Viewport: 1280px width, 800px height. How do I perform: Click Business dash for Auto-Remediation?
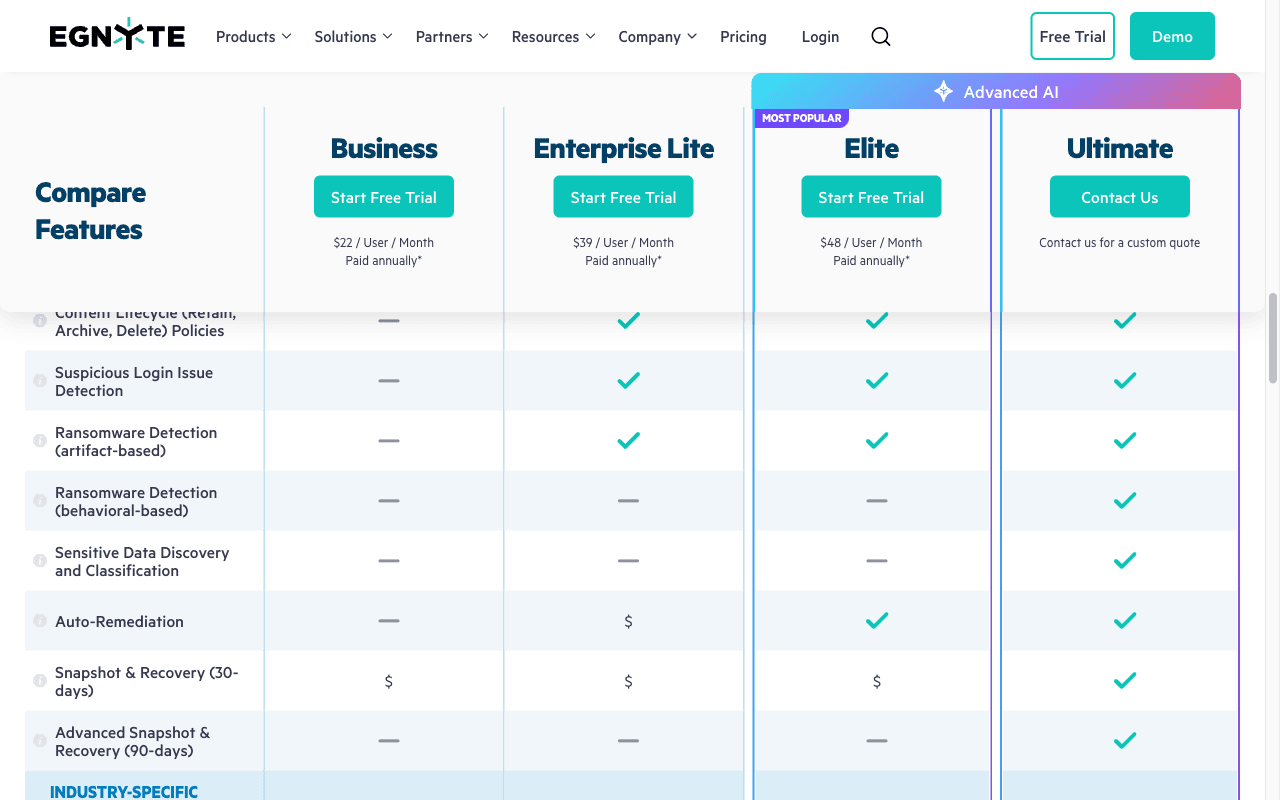[x=389, y=621]
